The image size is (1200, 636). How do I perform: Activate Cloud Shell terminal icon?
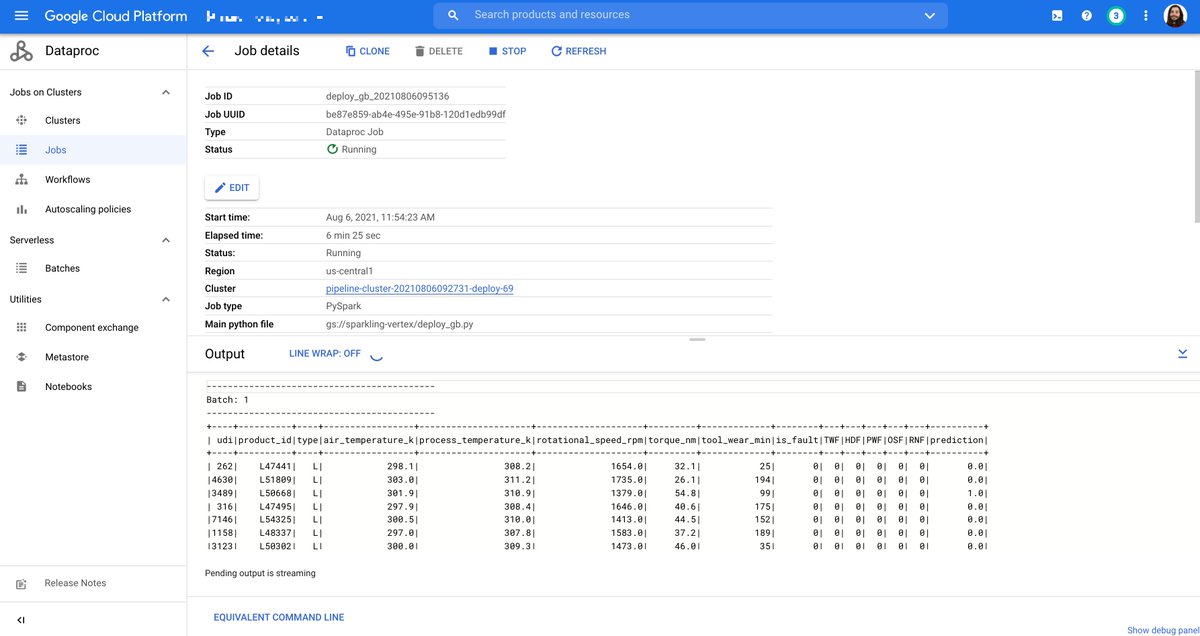[x=1057, y=16]
